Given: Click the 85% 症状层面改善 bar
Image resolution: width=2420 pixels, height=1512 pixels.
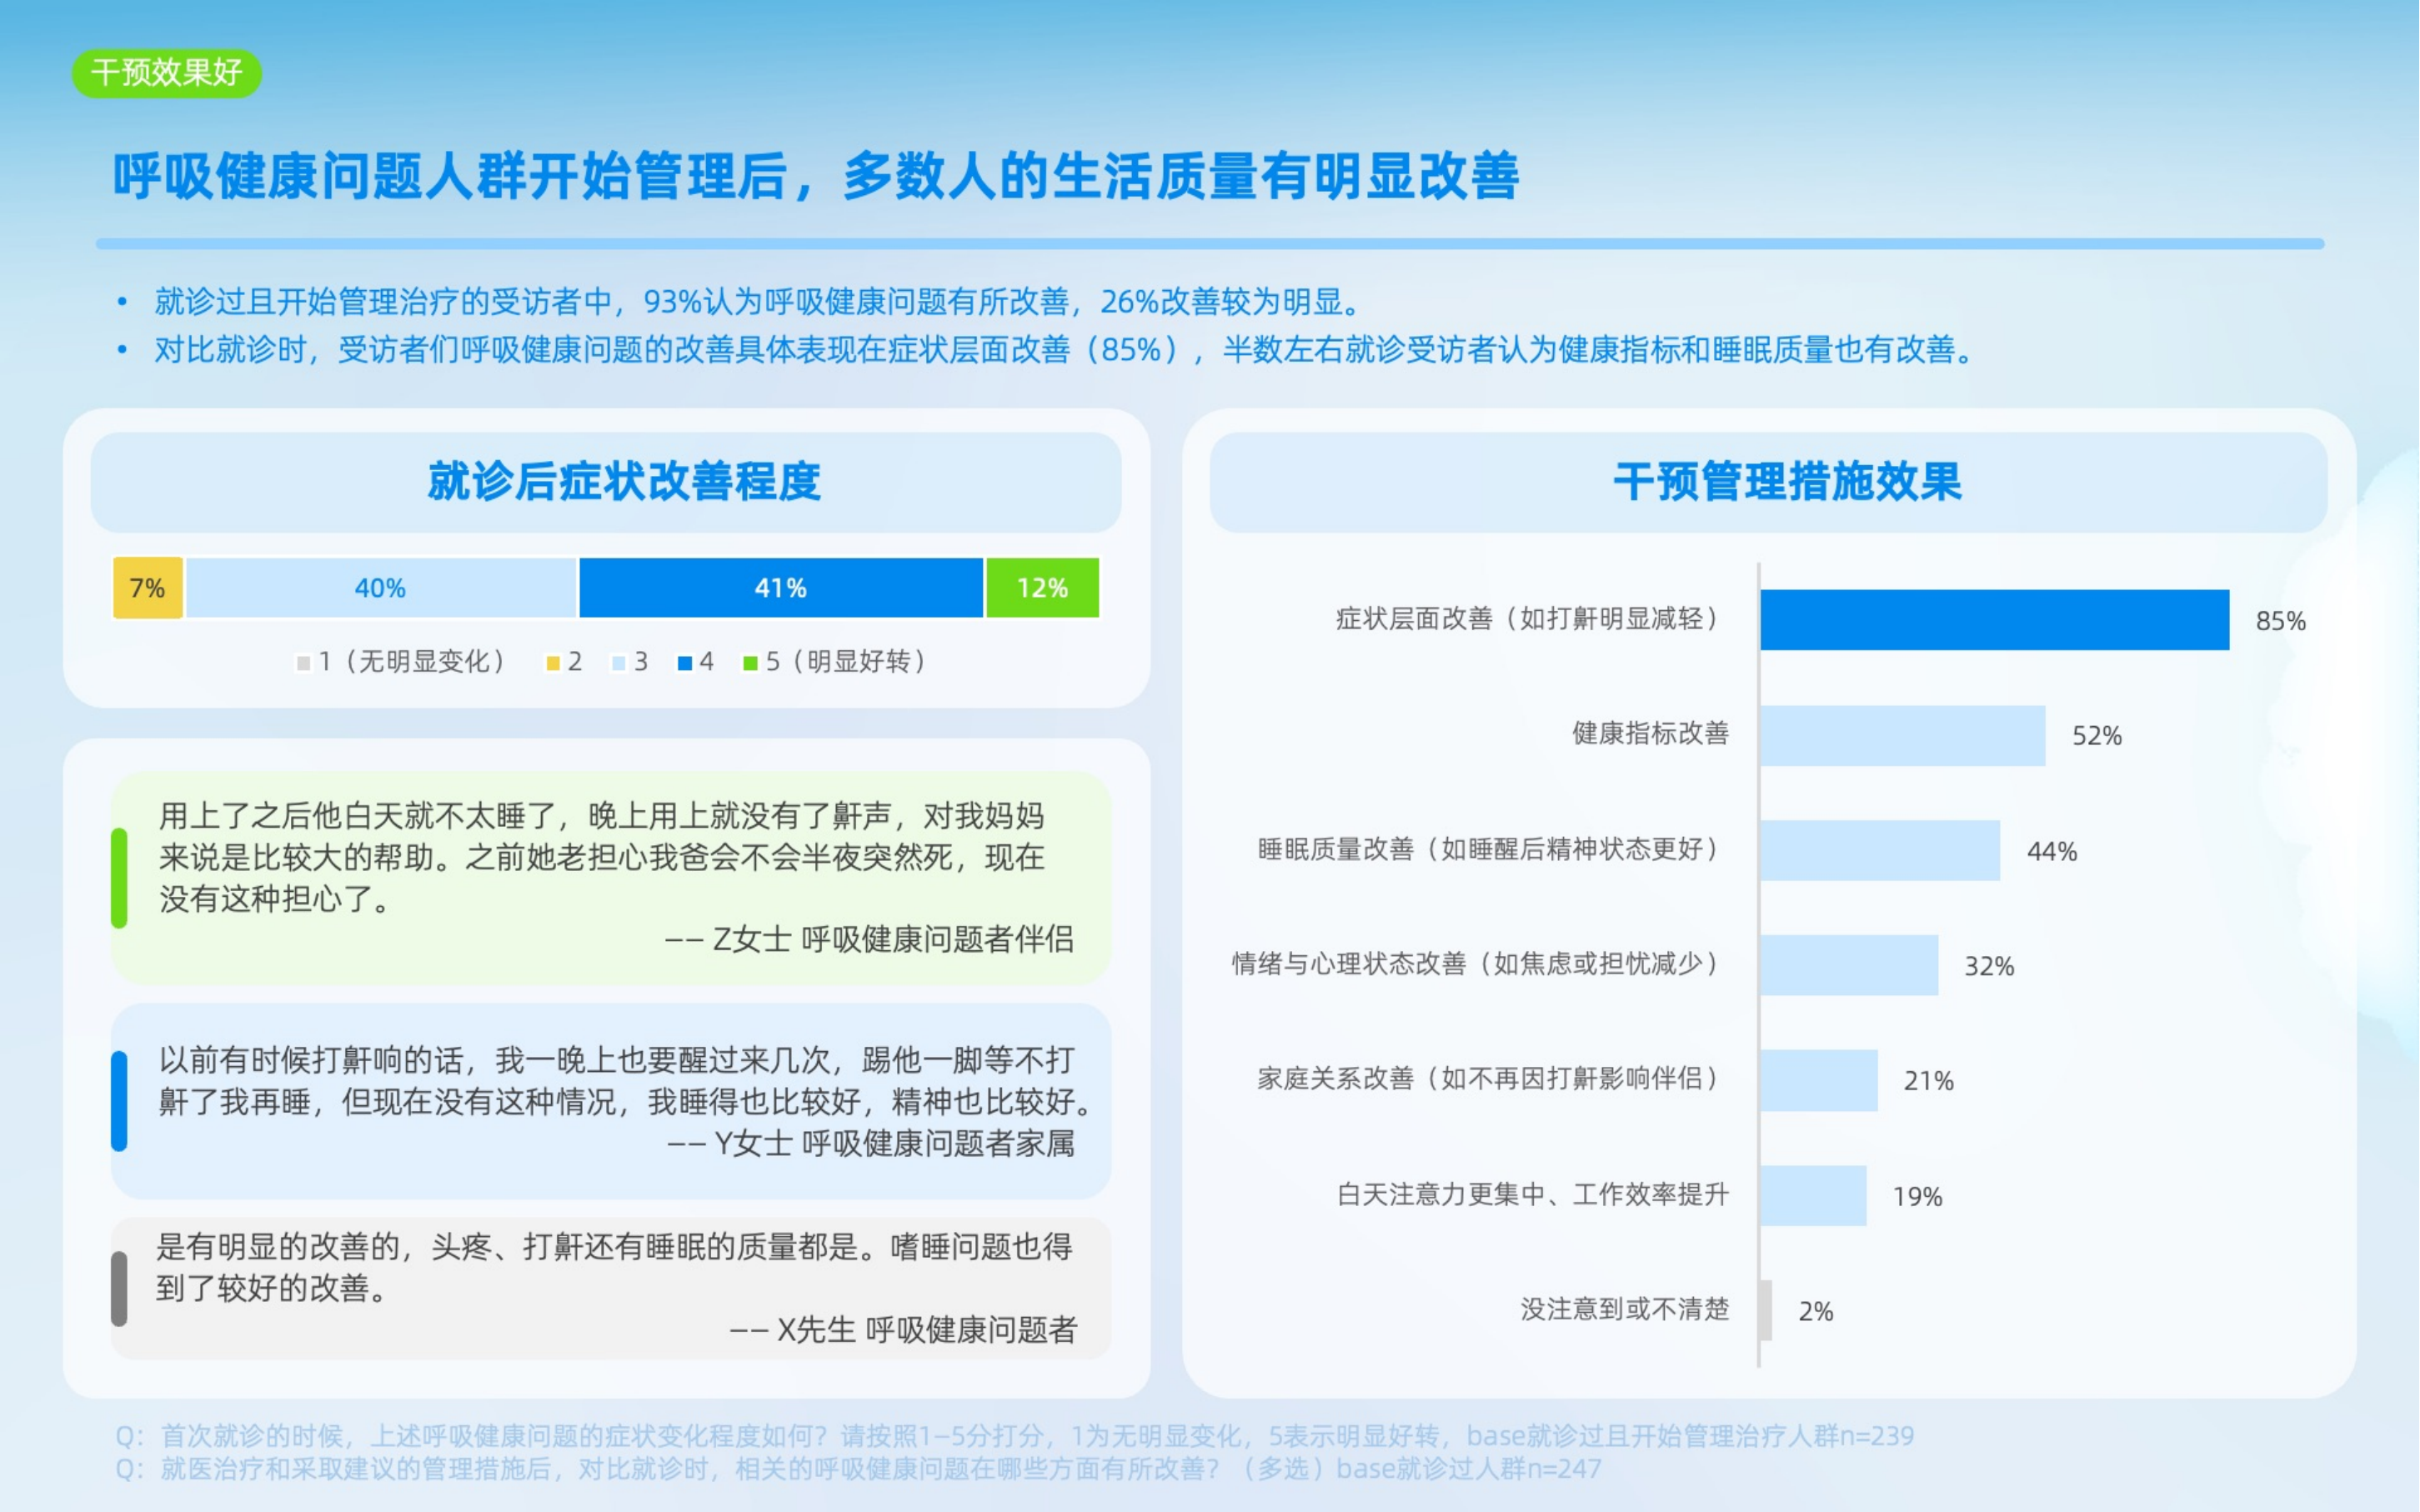Looking at the screenshot, I should [x=1994, y=620].
